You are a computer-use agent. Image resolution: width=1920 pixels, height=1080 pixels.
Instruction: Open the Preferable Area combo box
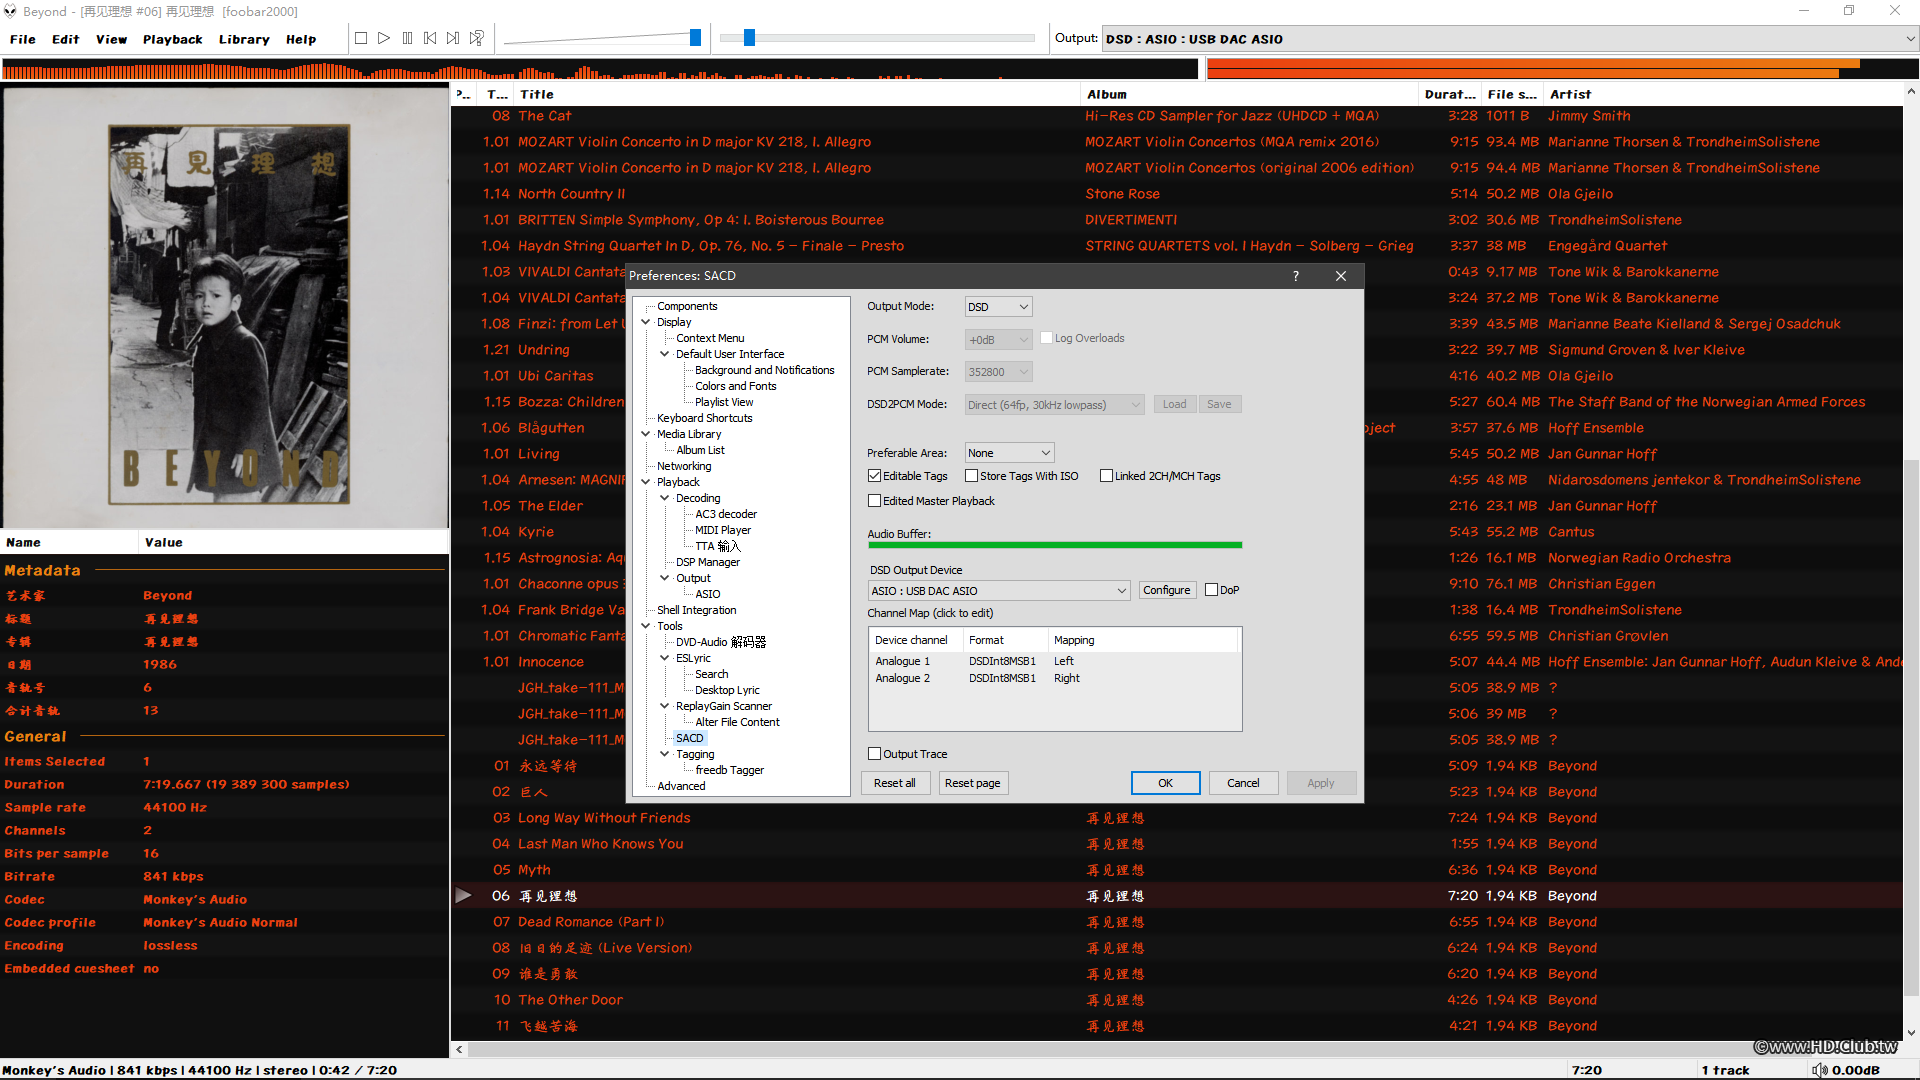coord(1009,453)
